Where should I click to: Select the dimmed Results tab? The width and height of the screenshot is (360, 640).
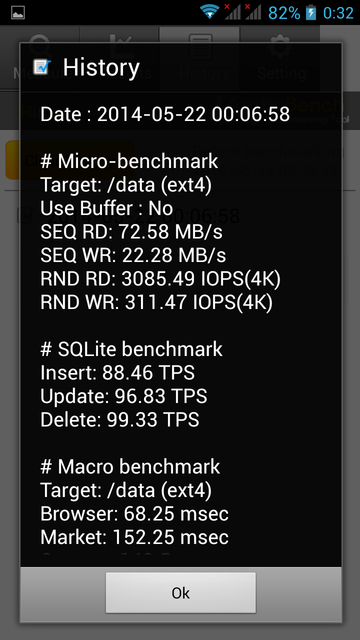[x=120, y=58]
